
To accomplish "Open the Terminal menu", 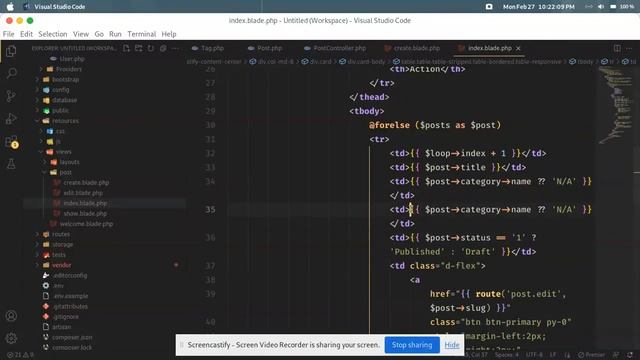I will point(142,34).
